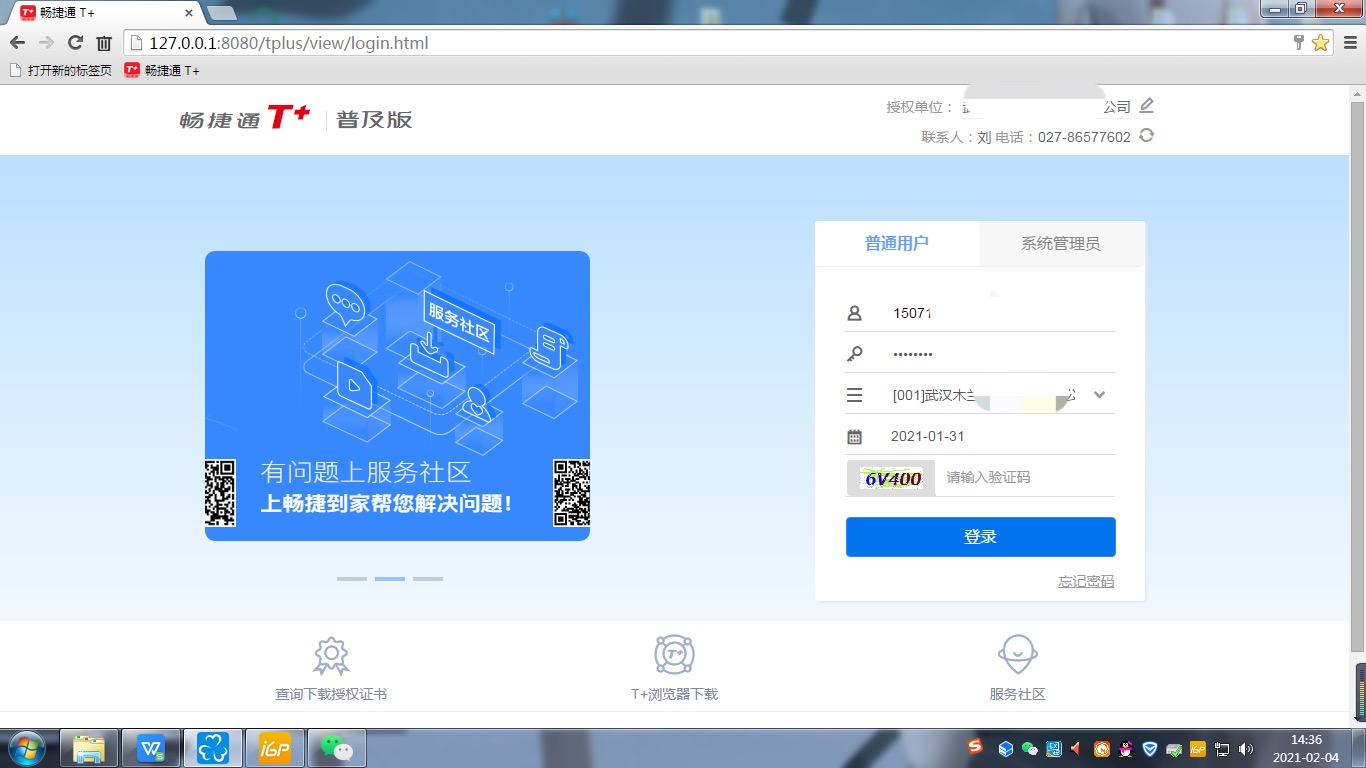Click Sogou input method tray icon
This screenshot has height=768, width=1366.
tap(974, 747)
